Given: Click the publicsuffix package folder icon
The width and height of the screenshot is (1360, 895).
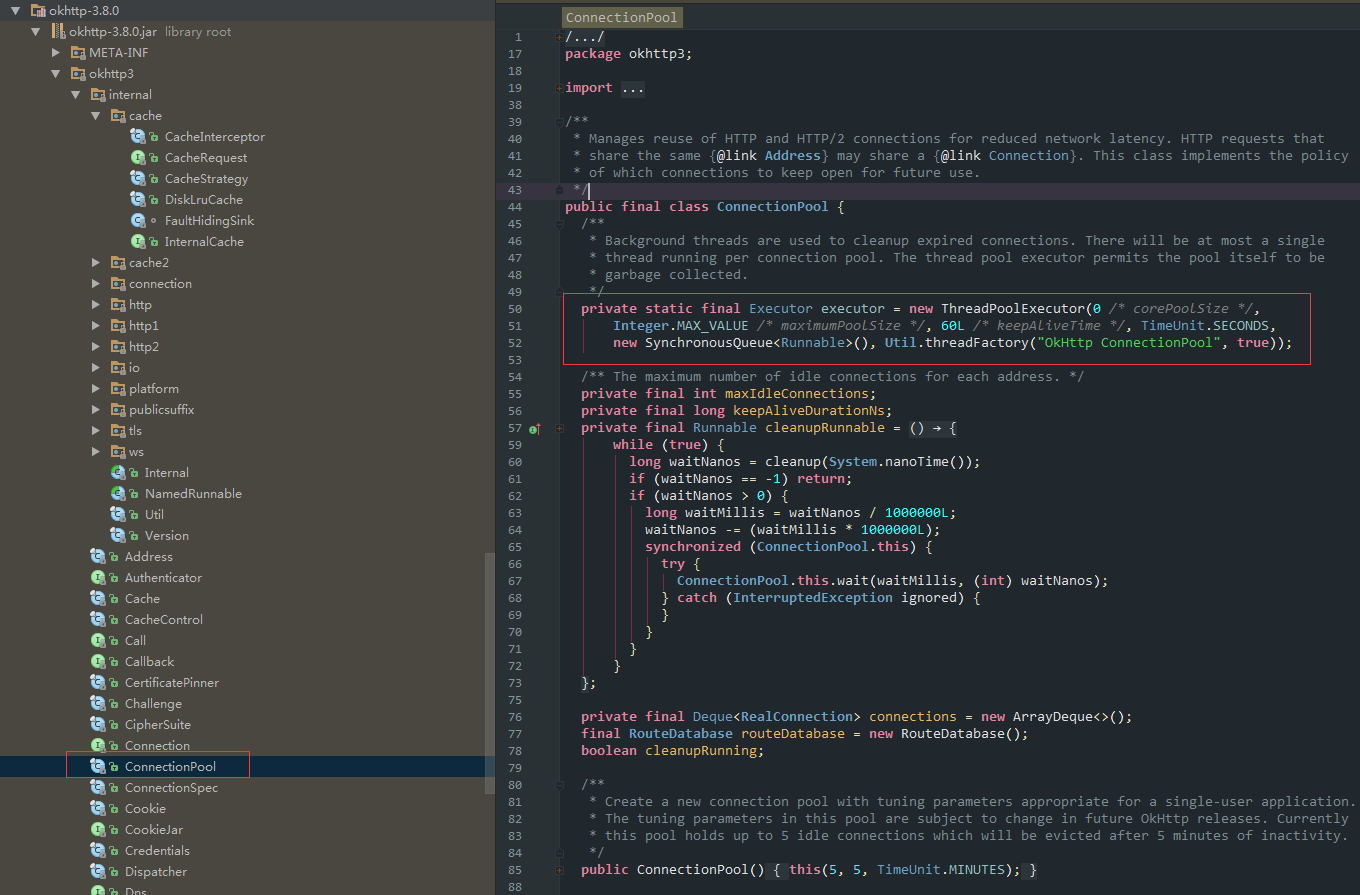Looking at the screenshot, I should (118, 410).
